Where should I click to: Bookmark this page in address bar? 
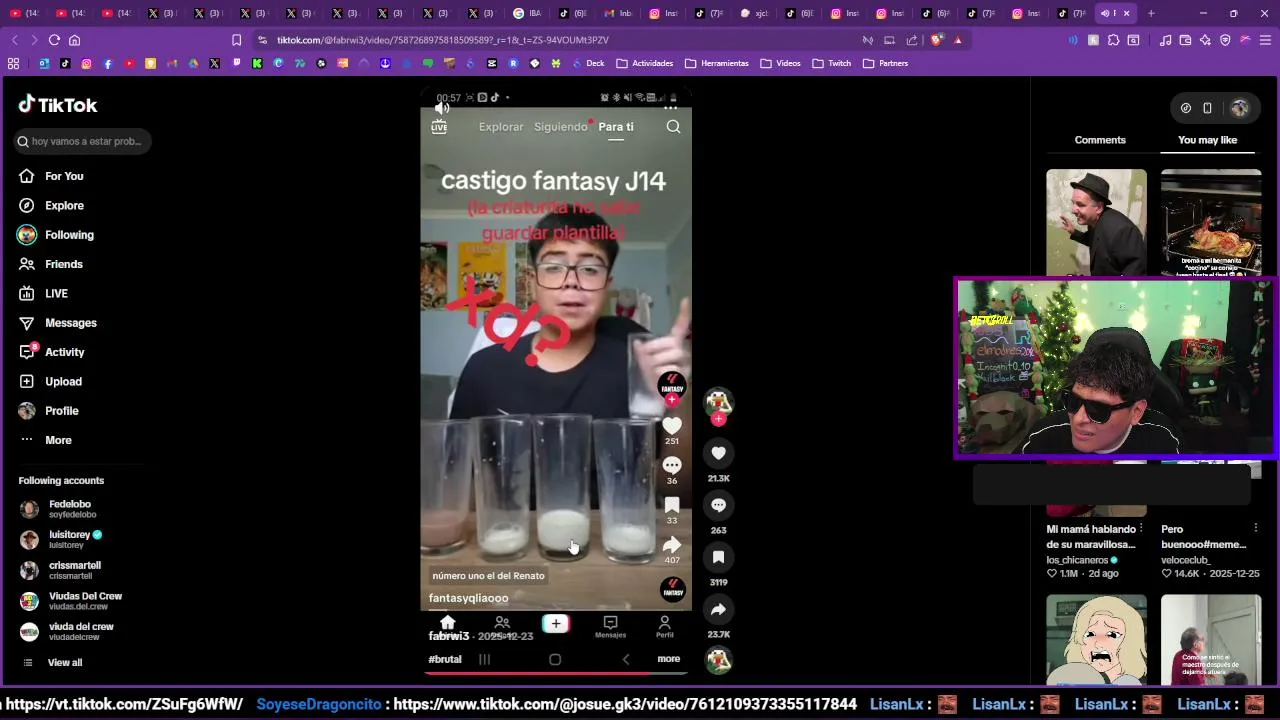tap(237, 40)
